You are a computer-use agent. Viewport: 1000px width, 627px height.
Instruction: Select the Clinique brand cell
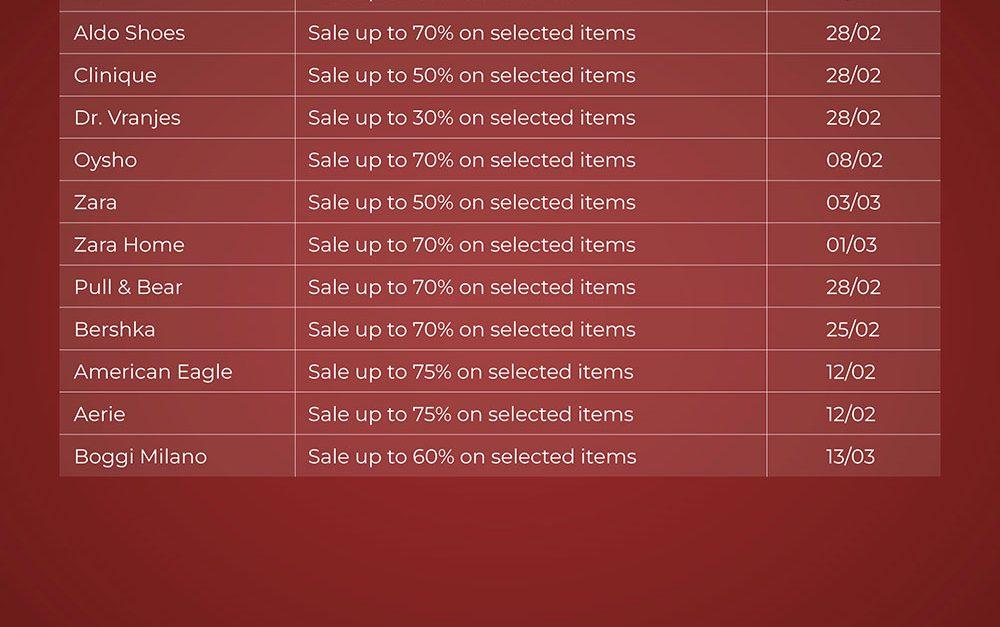(x=115, y=75)
